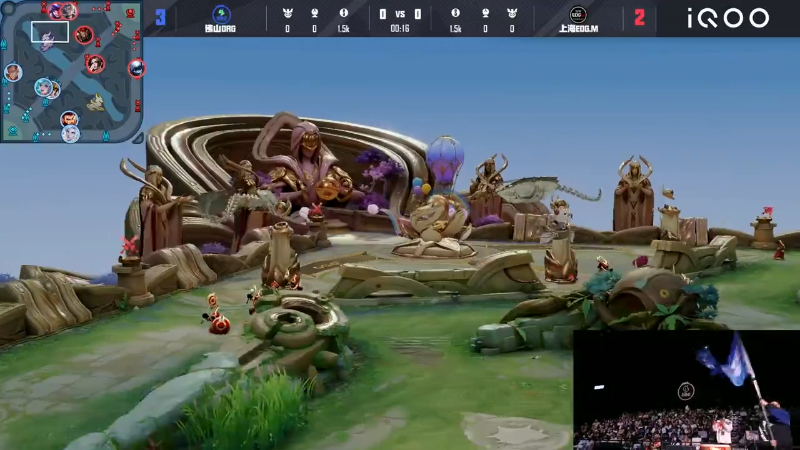Jump to the golden dragon on minimap
800x450 pixels.
click(95, 103)
